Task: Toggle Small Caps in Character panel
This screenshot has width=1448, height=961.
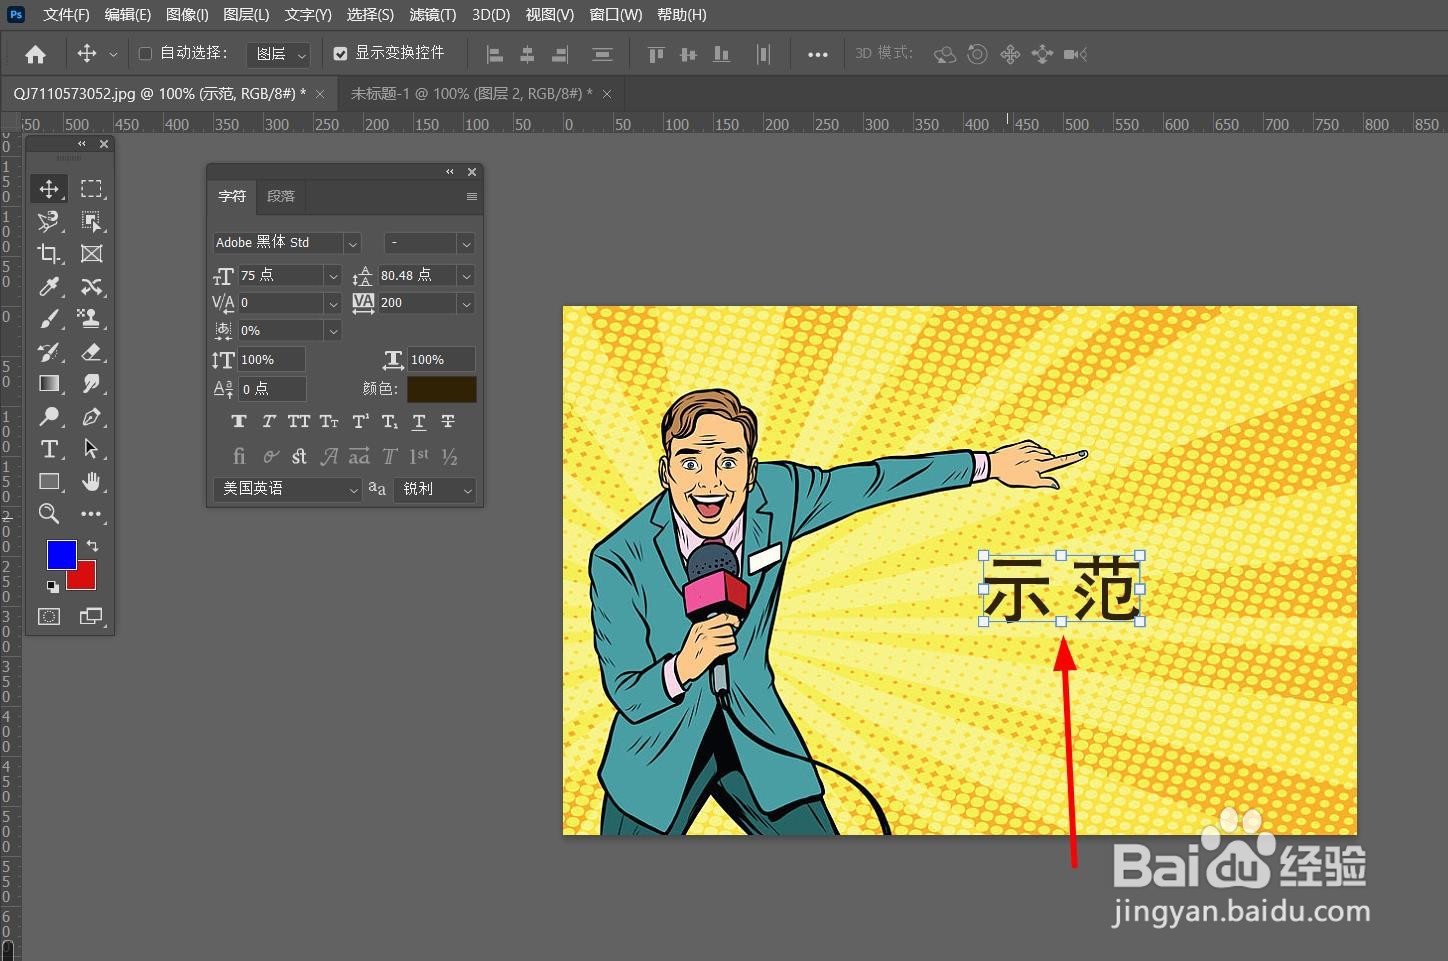Action: (x=329, y=422)
